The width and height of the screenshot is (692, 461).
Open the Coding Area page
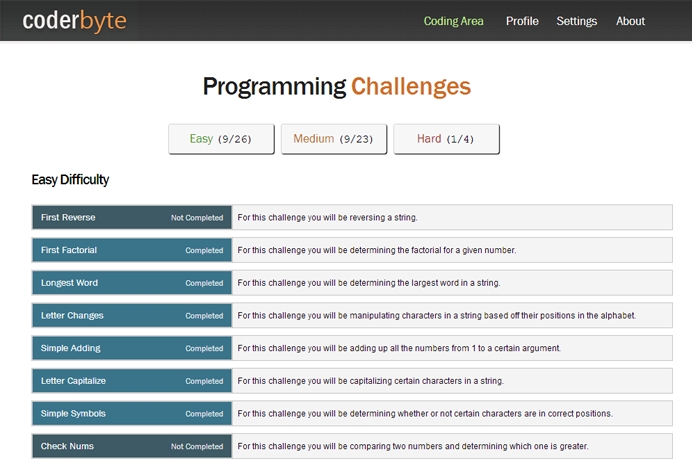pyautogui.click(x=453, y=21)
